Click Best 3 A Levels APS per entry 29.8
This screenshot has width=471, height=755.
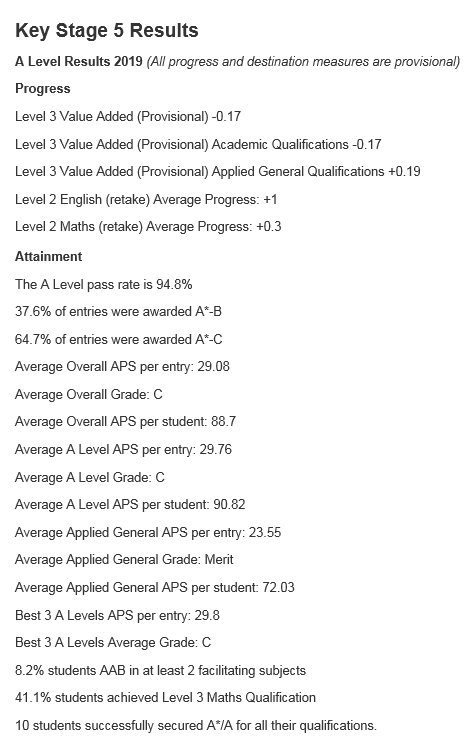pyautogui.click(x=118, y=615)
